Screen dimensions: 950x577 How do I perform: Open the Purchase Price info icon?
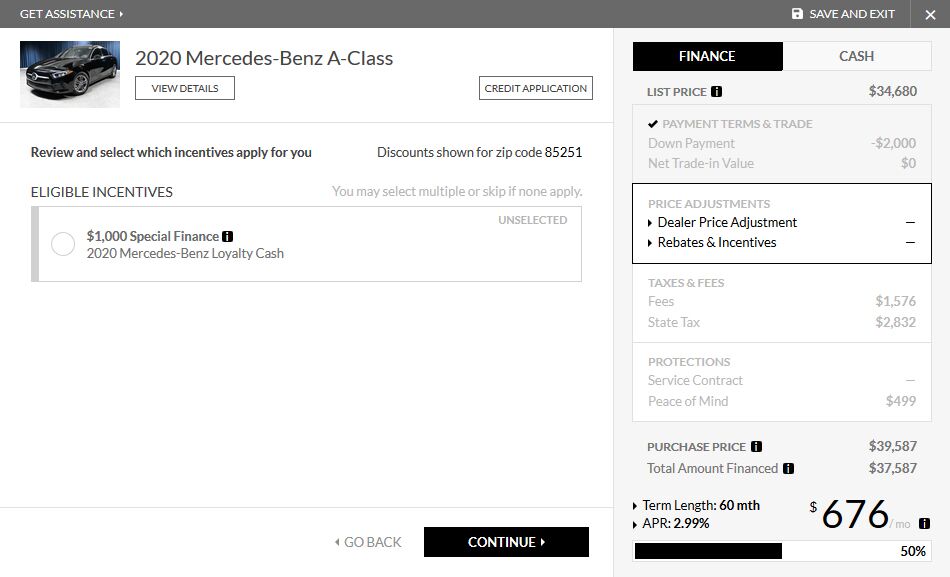[x=756, y=447]
